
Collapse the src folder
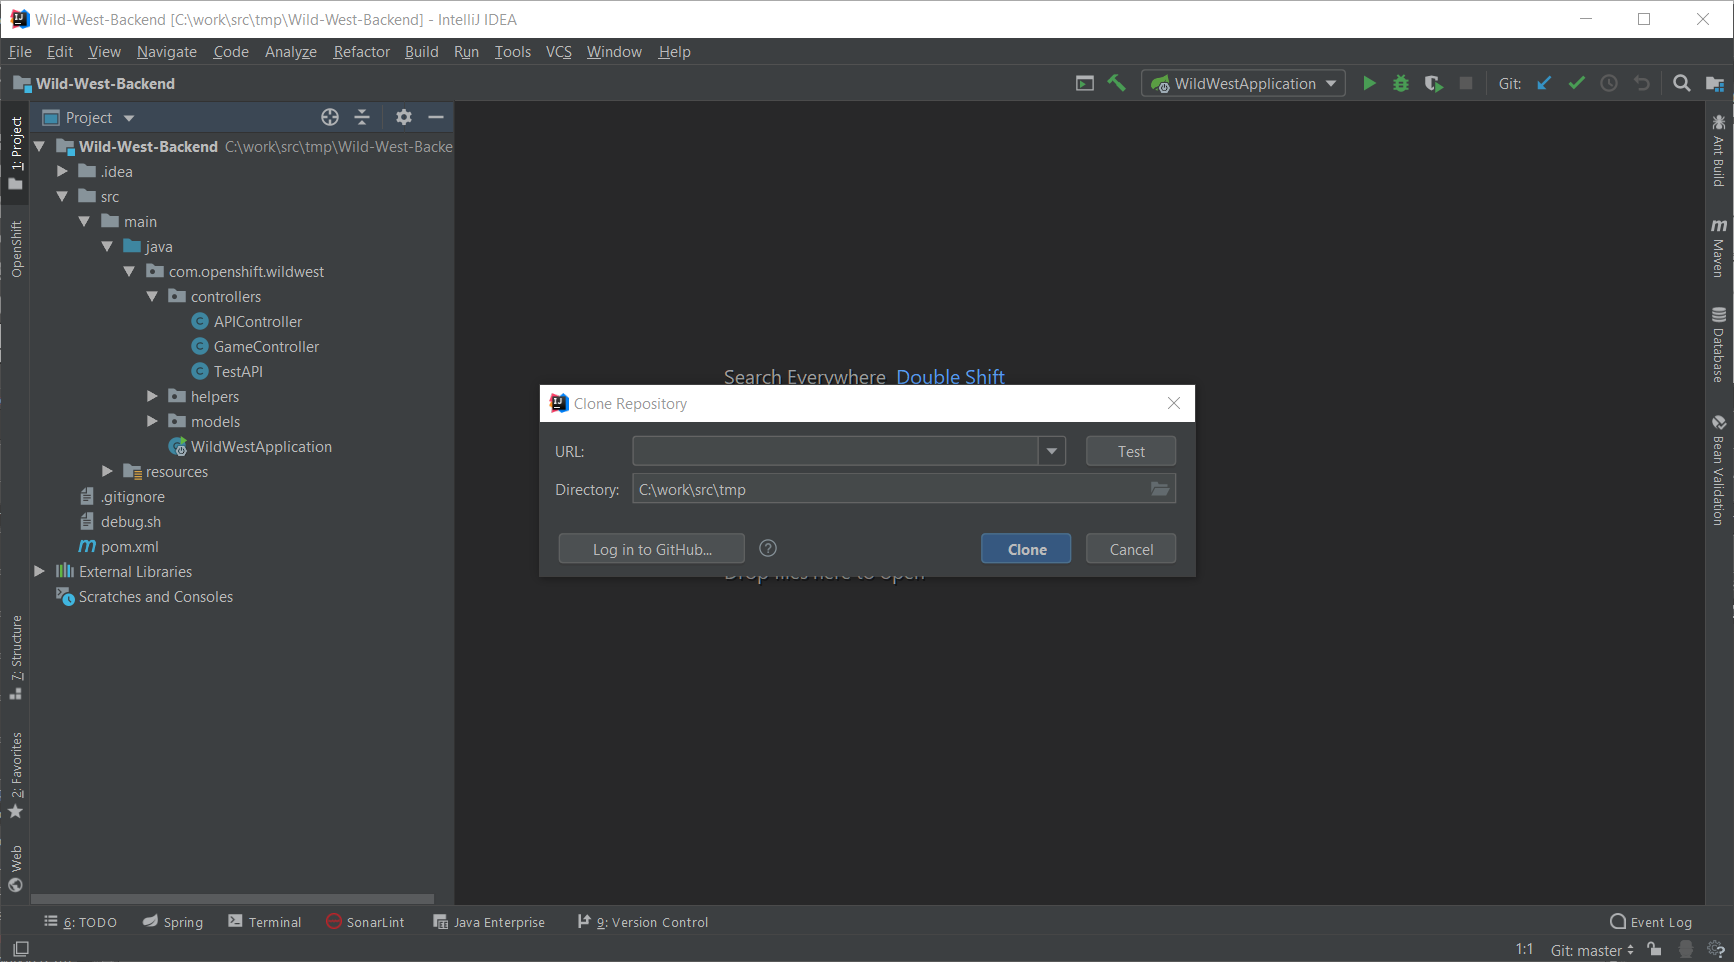click(62, 196)
